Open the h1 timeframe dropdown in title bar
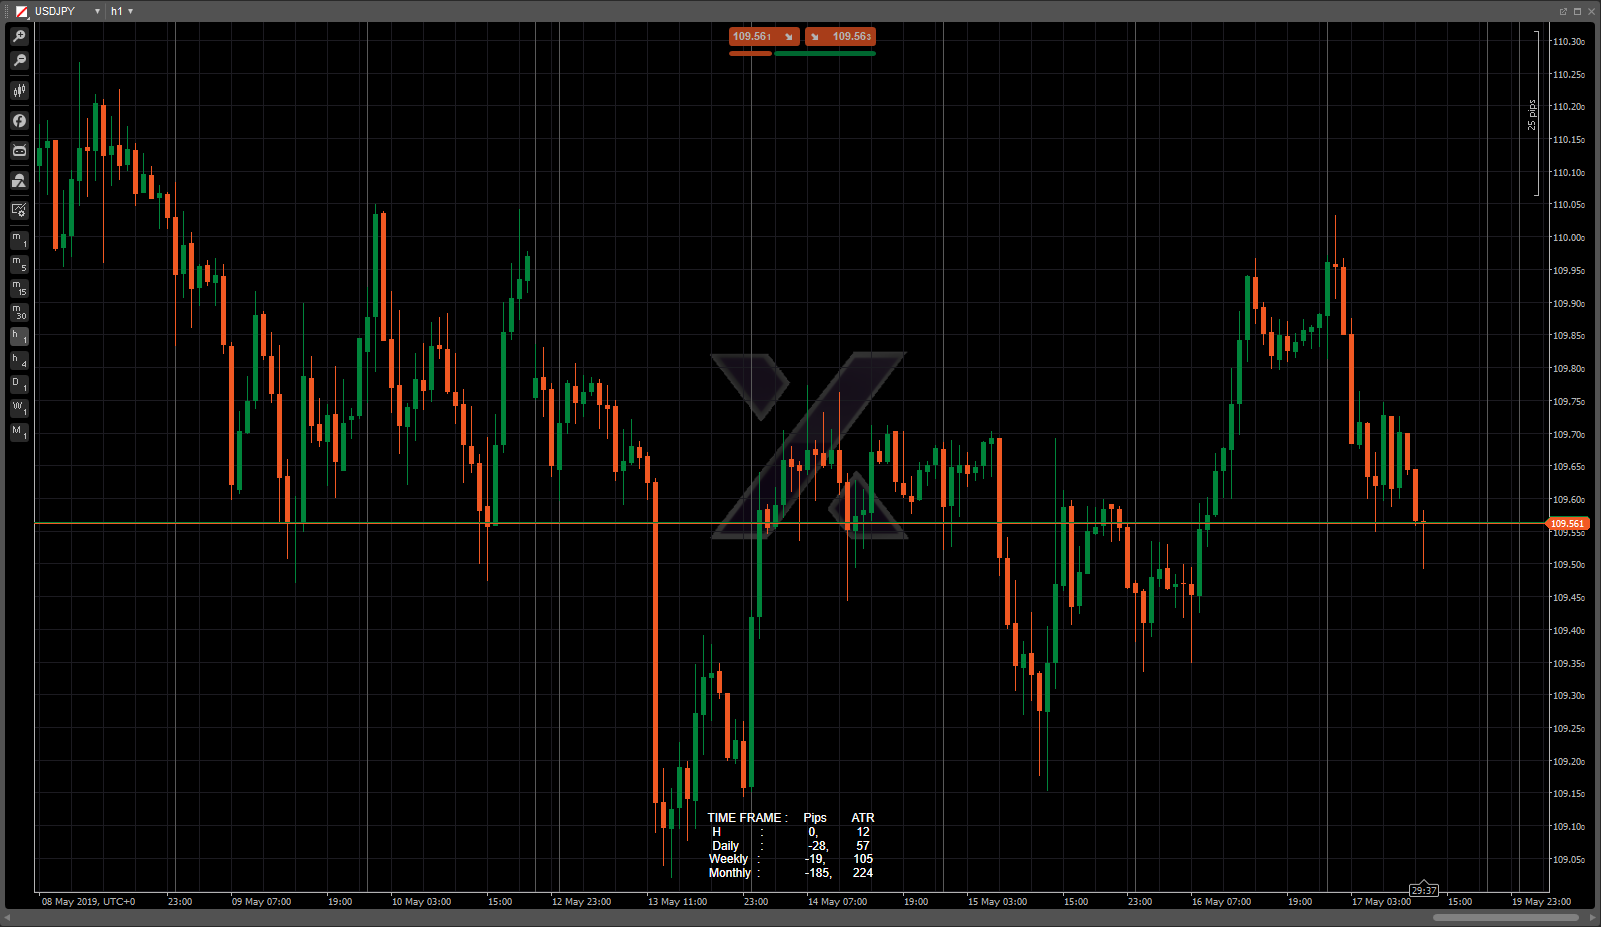 coord(131,11)
